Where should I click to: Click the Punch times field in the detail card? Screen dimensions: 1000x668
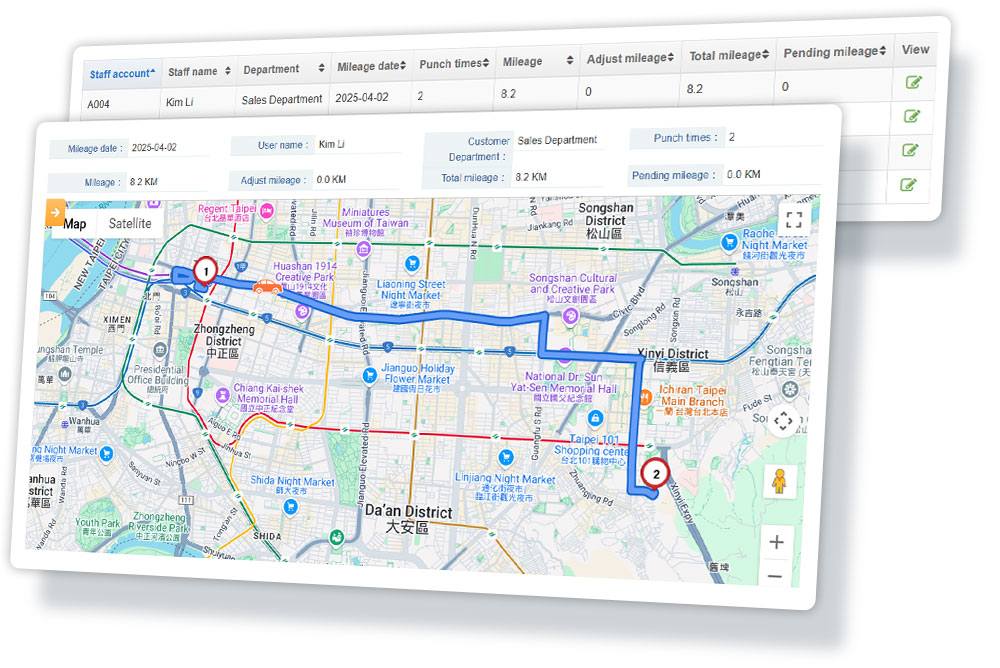(x=774, y=137)
